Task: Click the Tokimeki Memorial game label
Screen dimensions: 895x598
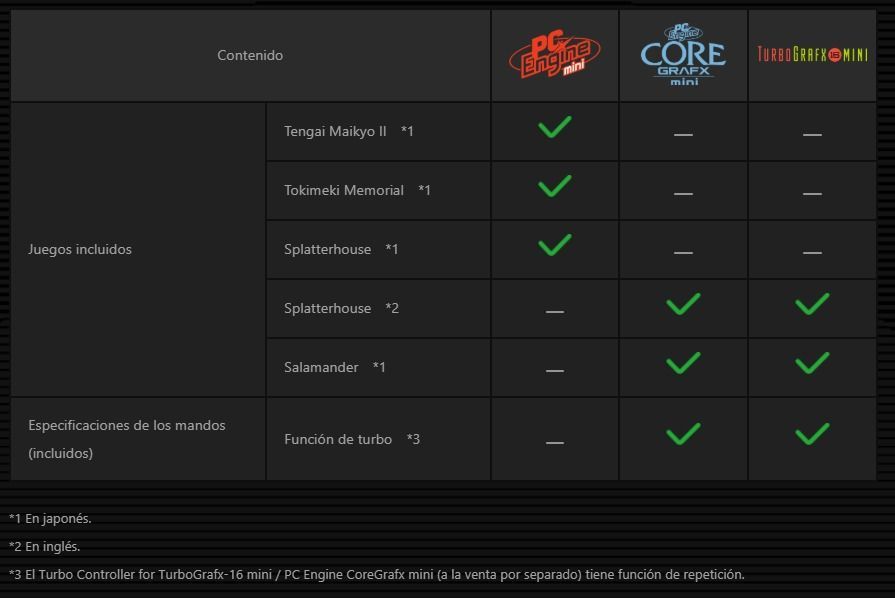Action: (344, 190)
